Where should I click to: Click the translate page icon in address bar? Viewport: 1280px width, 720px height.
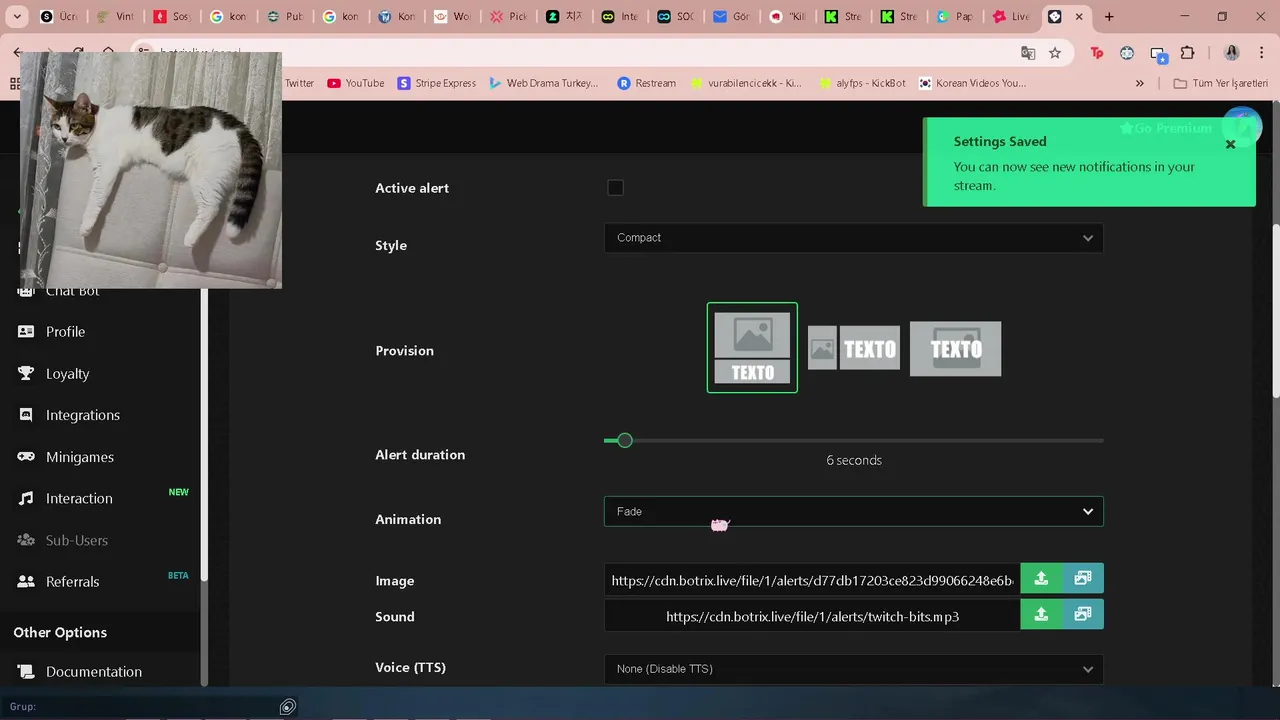(1027, 53)
